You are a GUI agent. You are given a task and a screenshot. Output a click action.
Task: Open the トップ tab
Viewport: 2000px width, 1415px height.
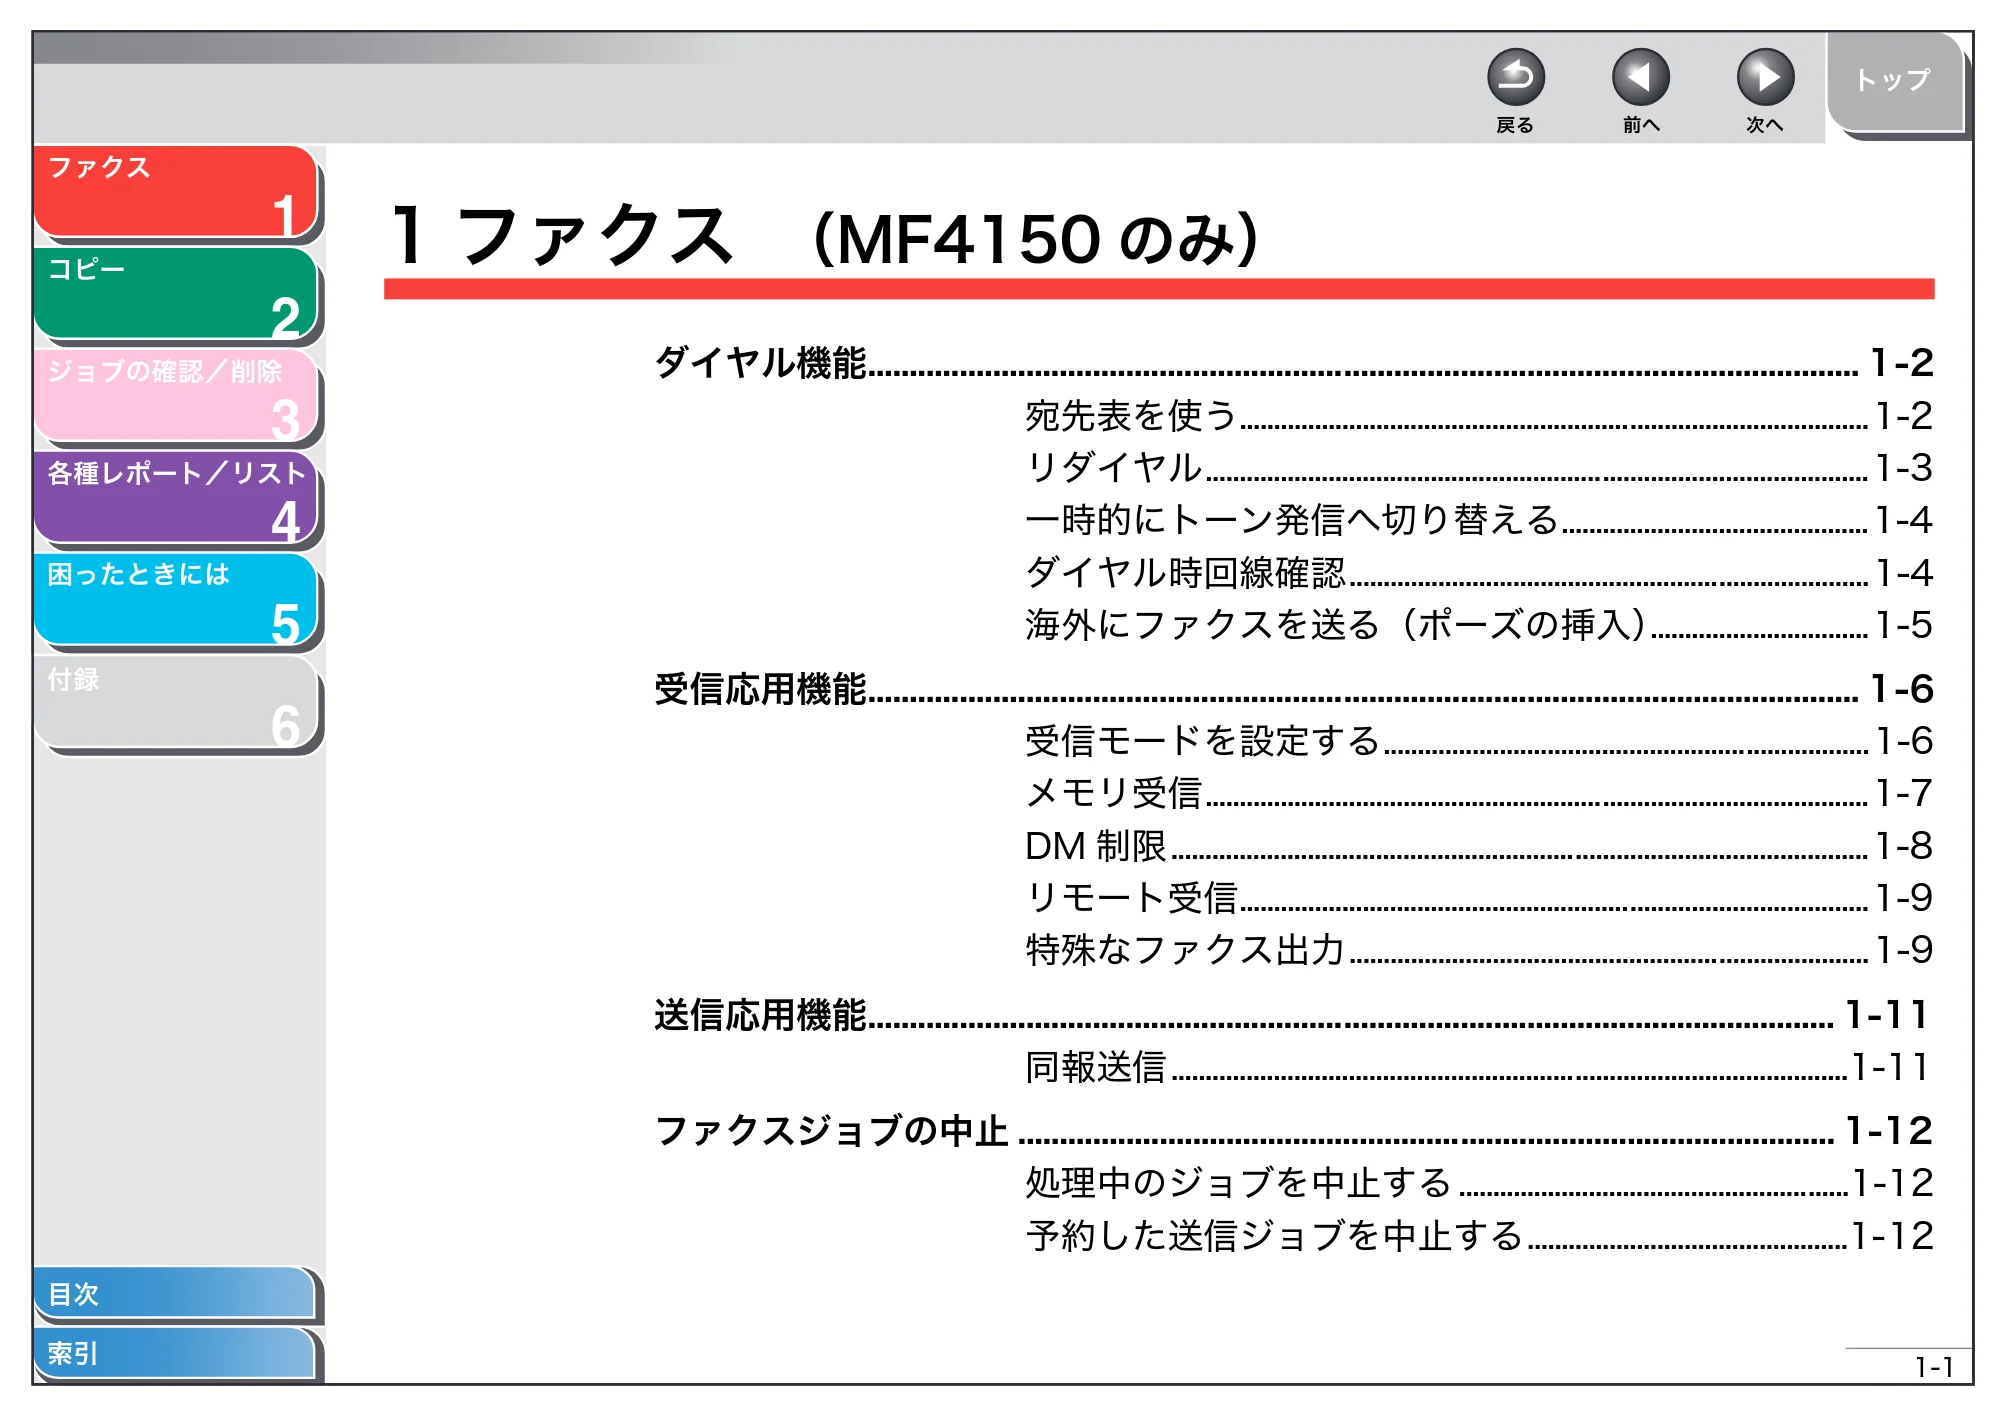(1894, 81)
